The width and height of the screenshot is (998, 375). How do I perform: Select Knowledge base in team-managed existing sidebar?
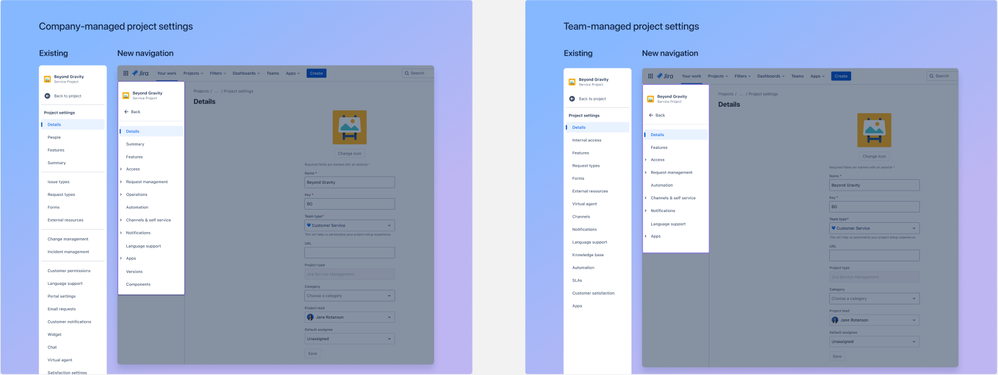pos(587,255)
